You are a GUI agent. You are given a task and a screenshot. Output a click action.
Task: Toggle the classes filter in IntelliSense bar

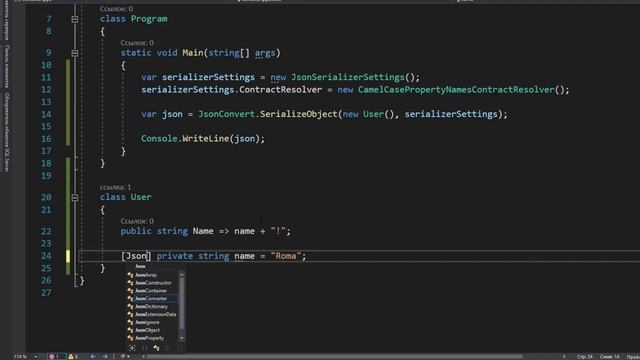coord(156,348)
